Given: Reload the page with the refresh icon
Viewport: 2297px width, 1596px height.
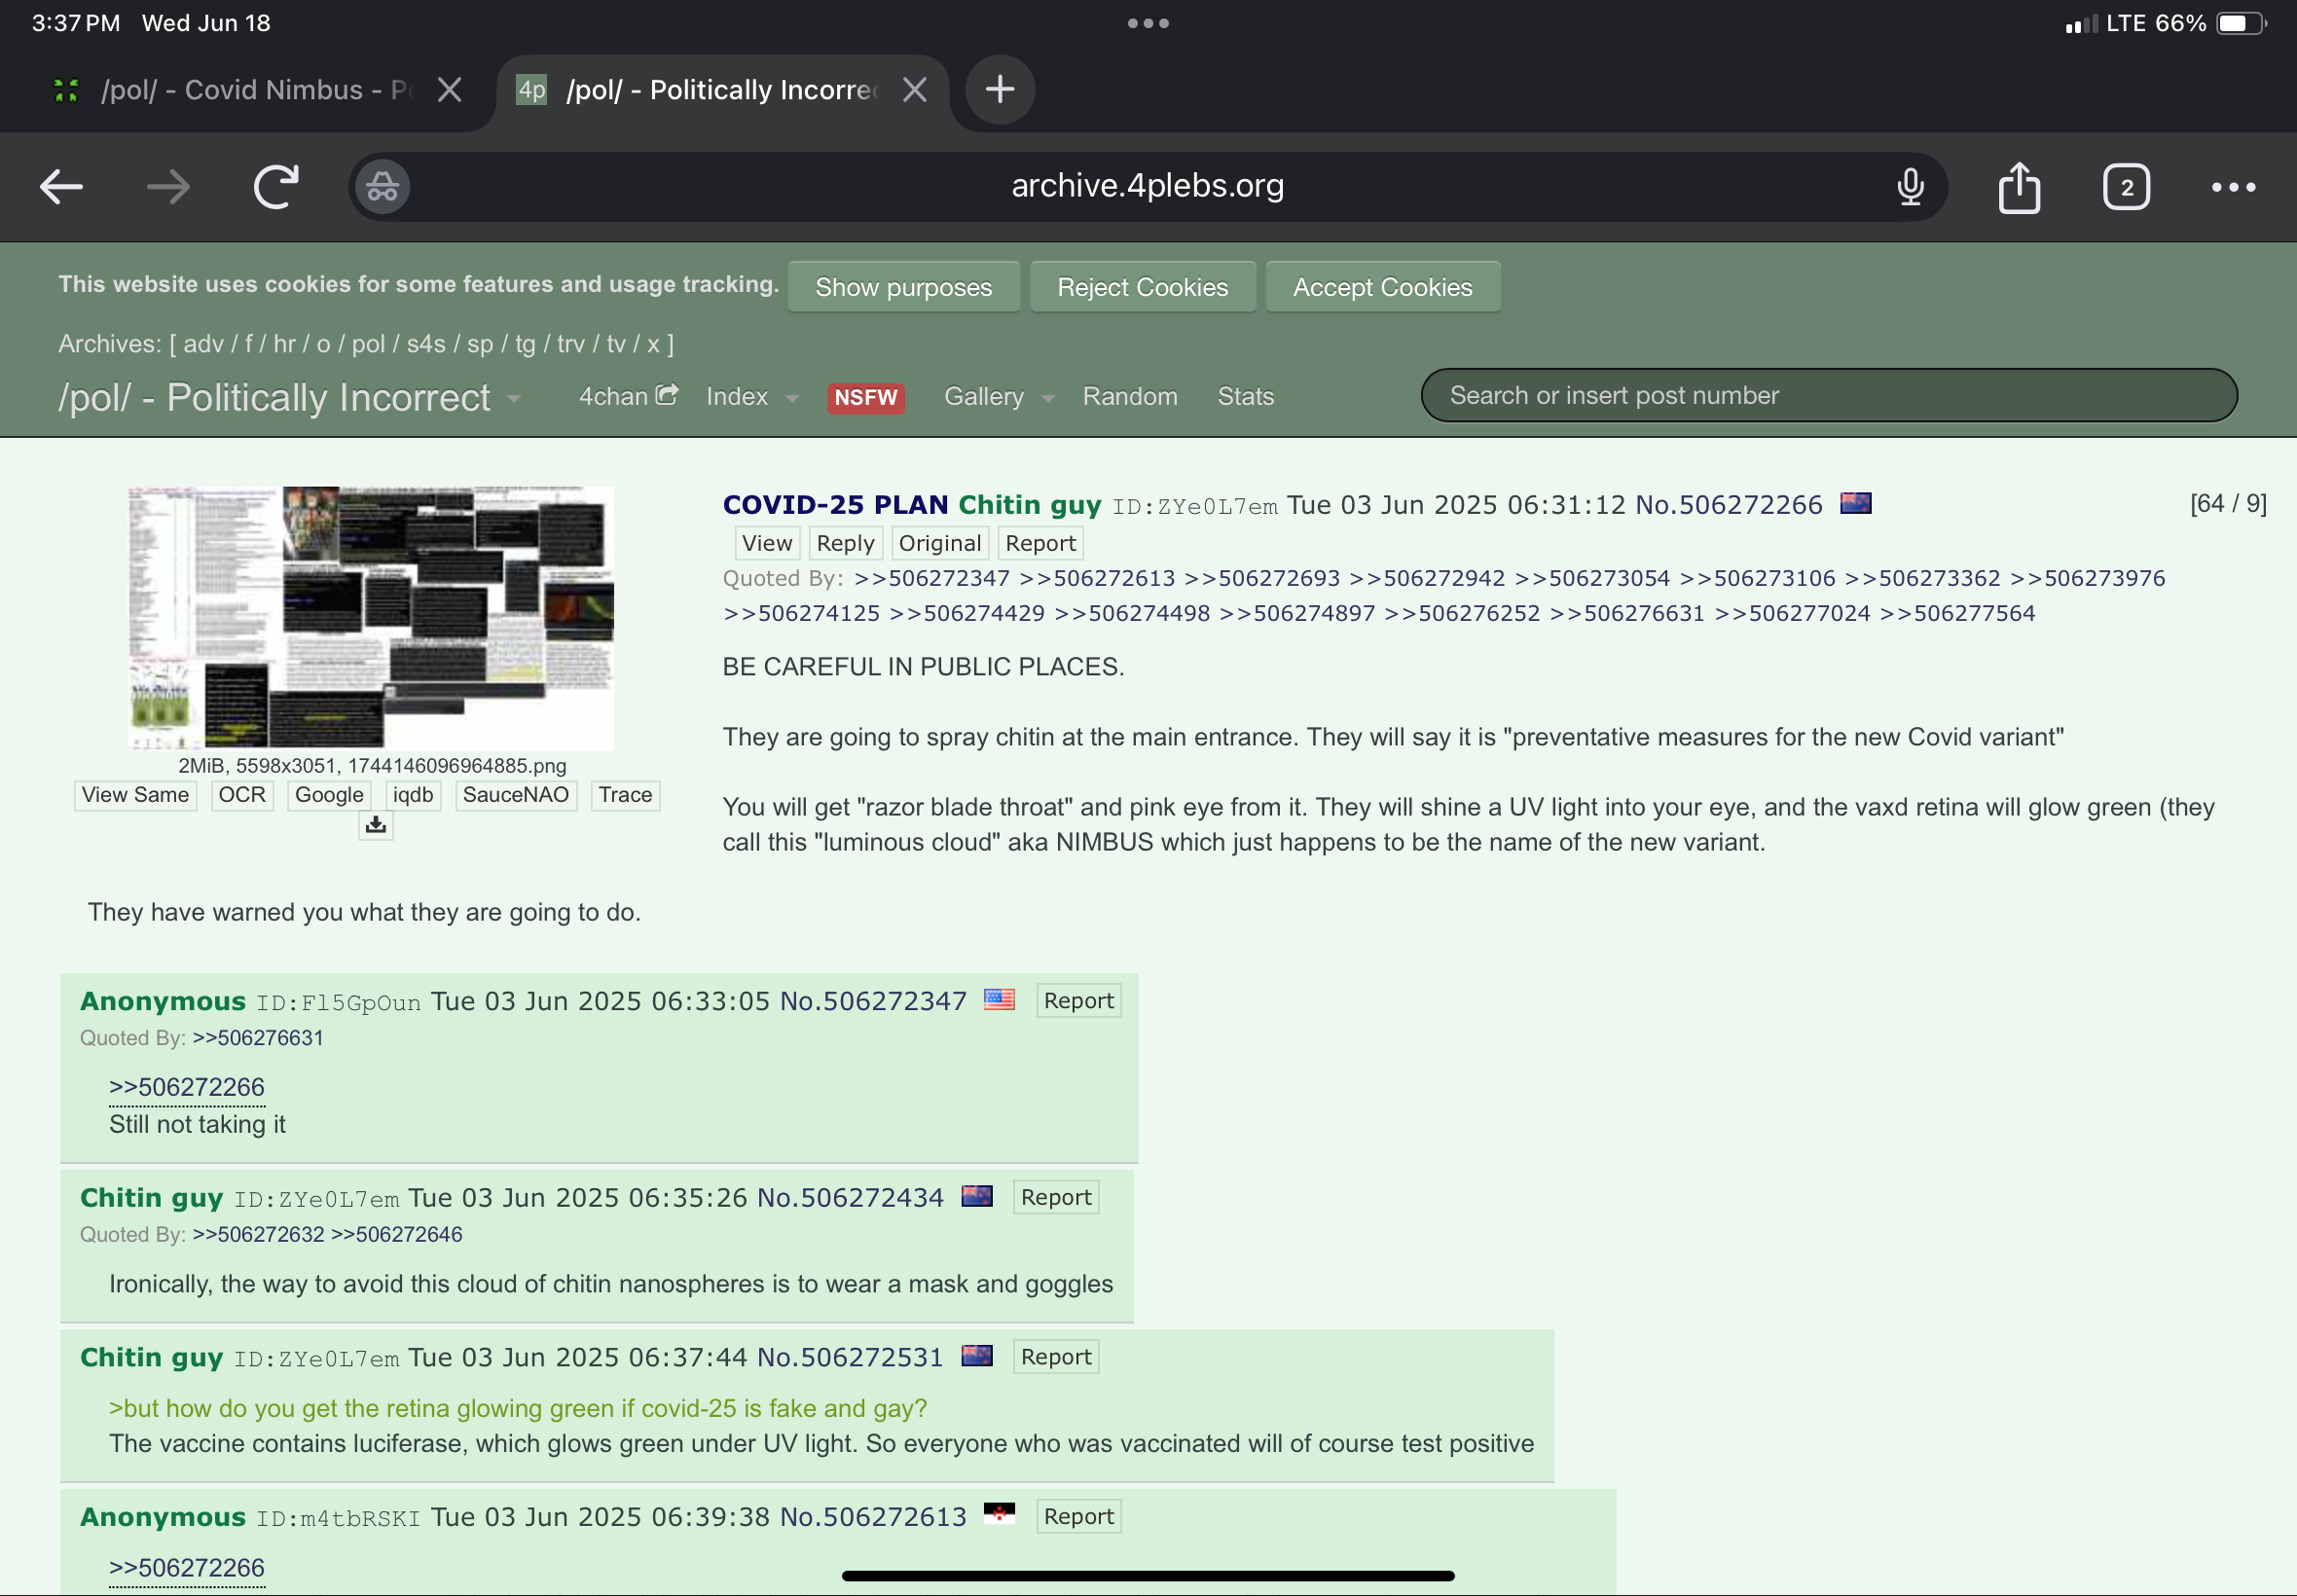Looking at the screenshot, I should coord(276,186).
